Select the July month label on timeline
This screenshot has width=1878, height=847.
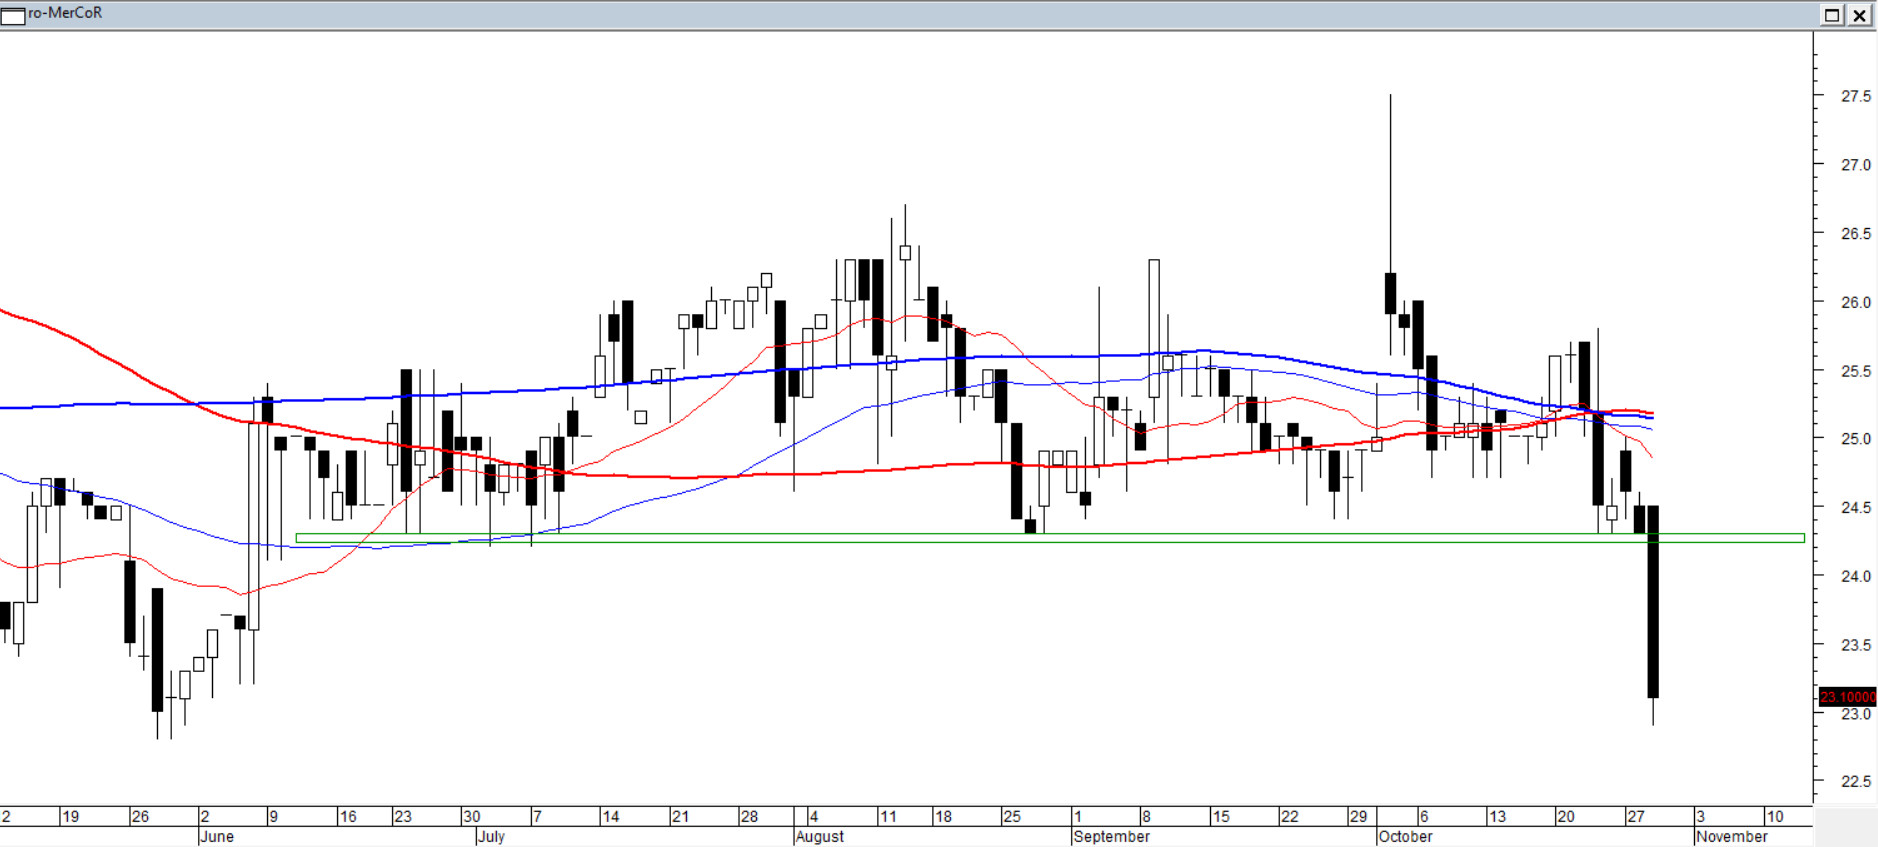(x=491, y=836)
